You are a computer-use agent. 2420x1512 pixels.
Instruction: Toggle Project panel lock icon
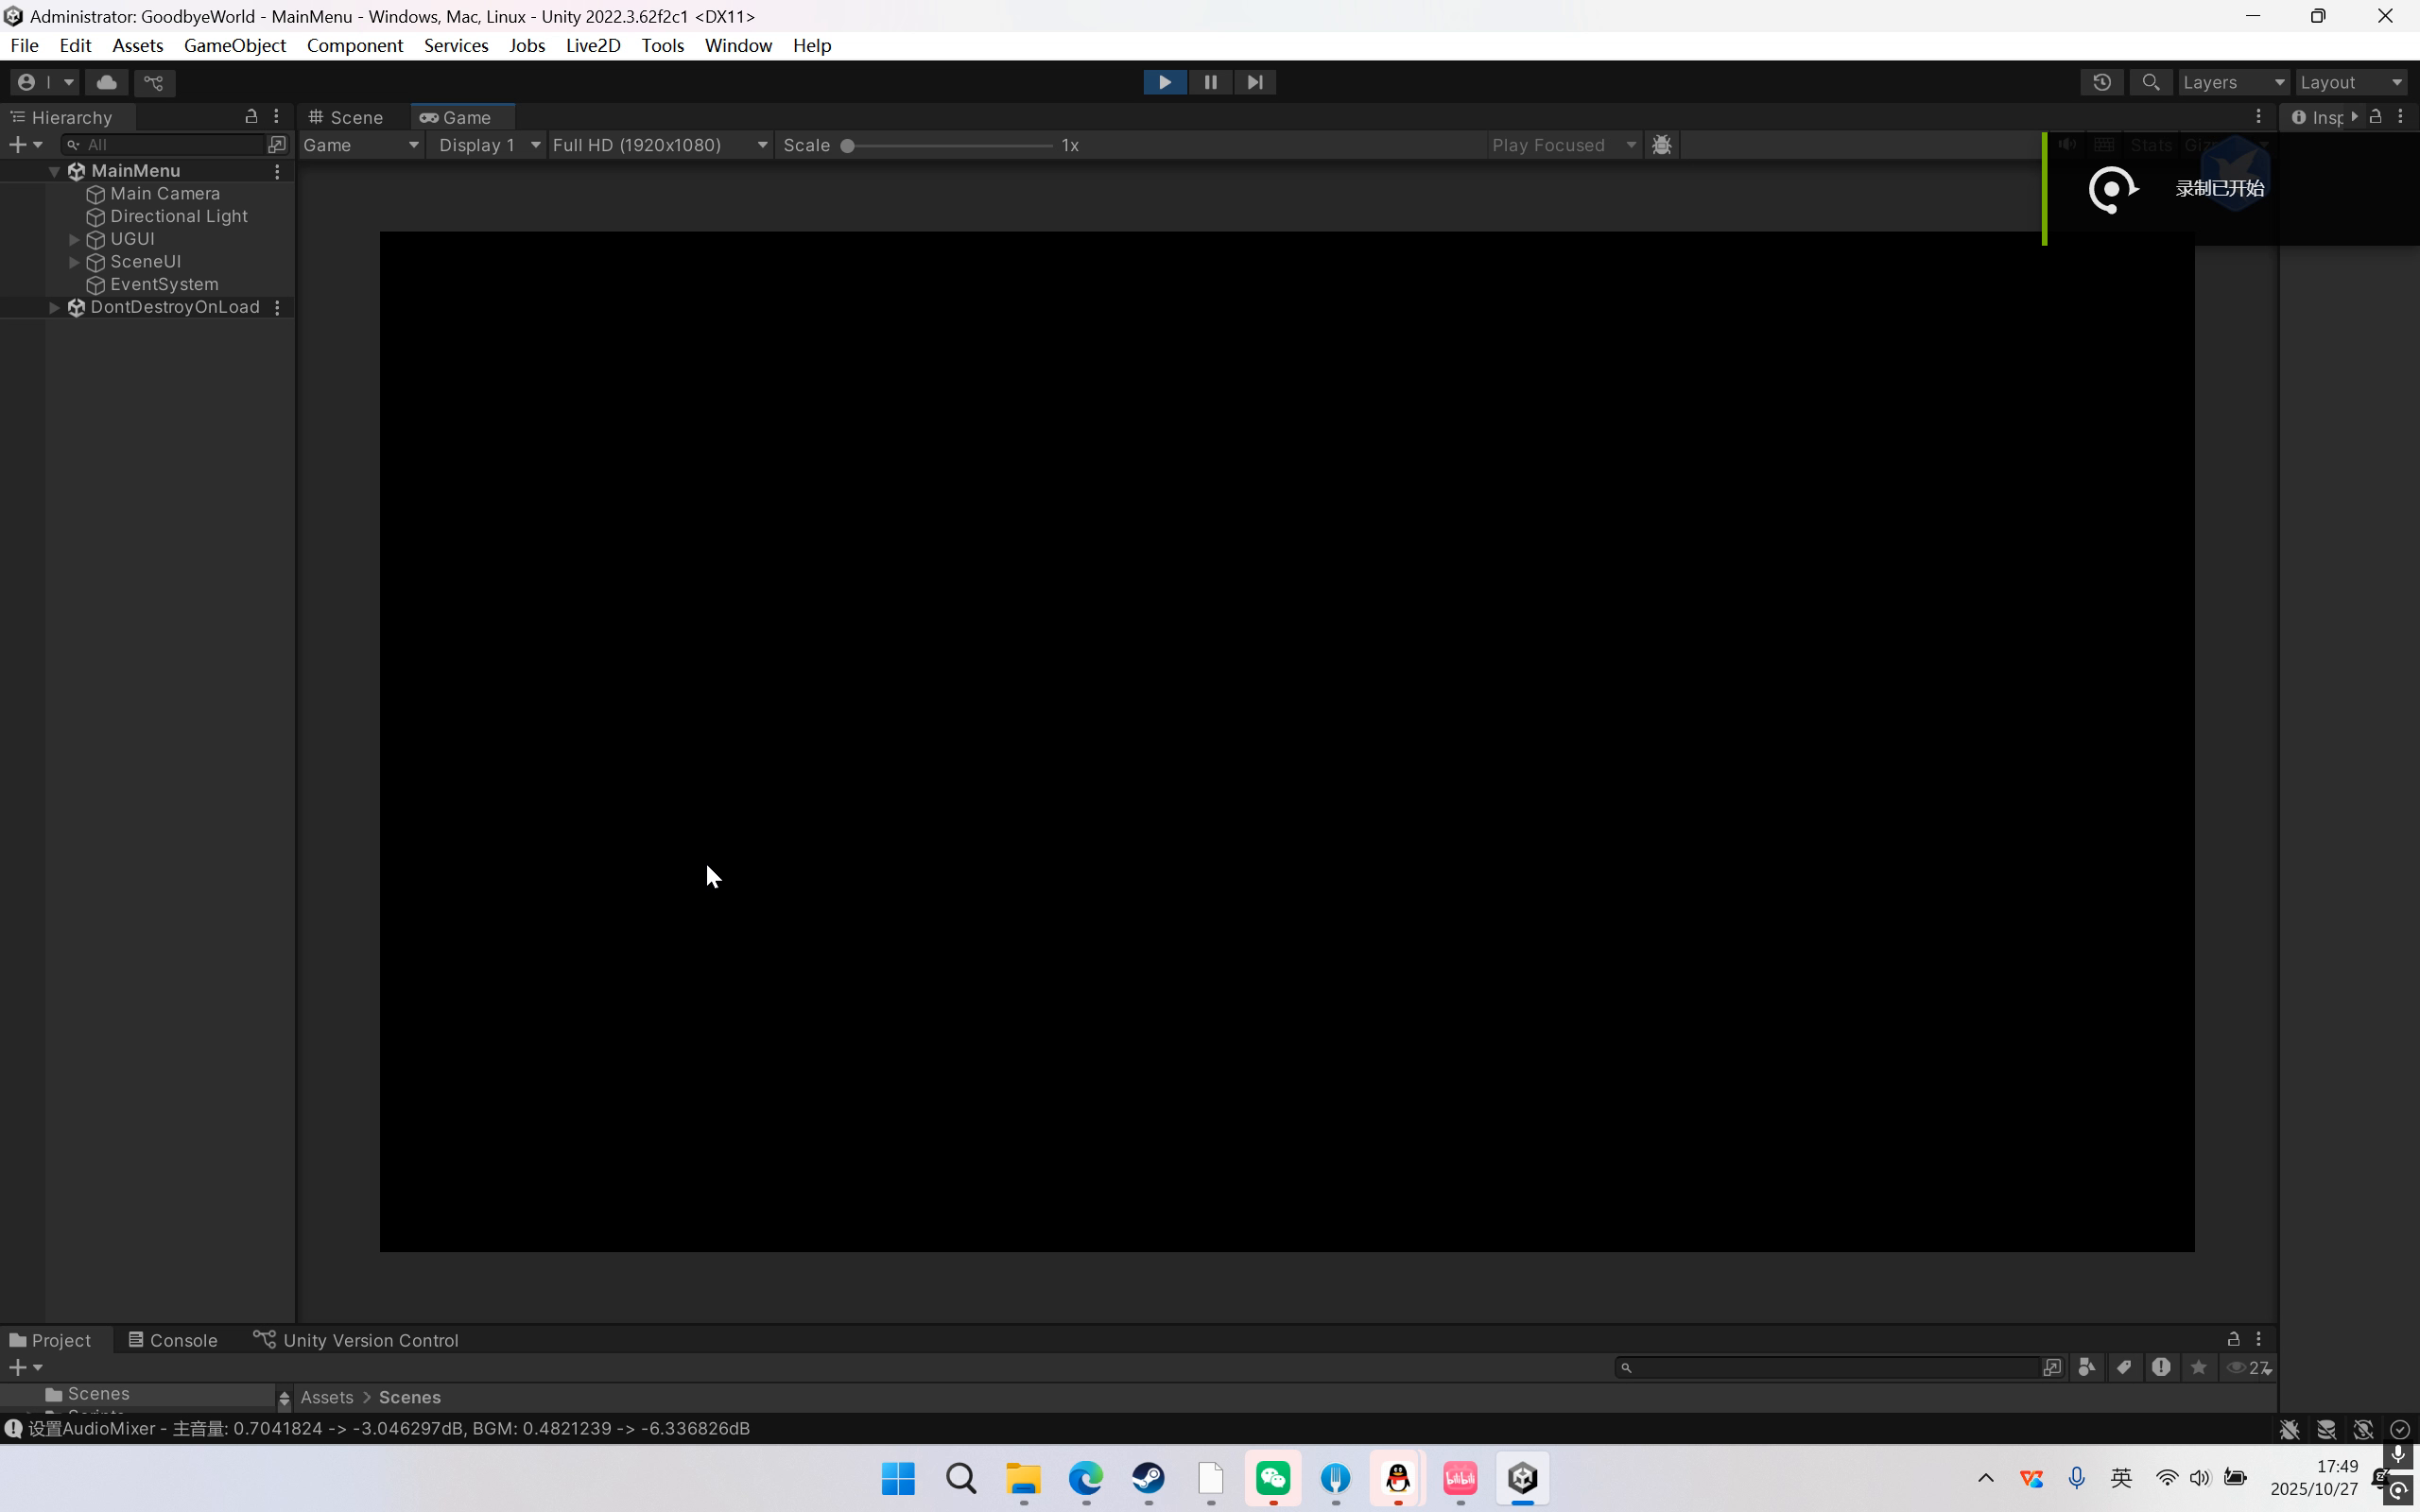pos(2233,1339)
